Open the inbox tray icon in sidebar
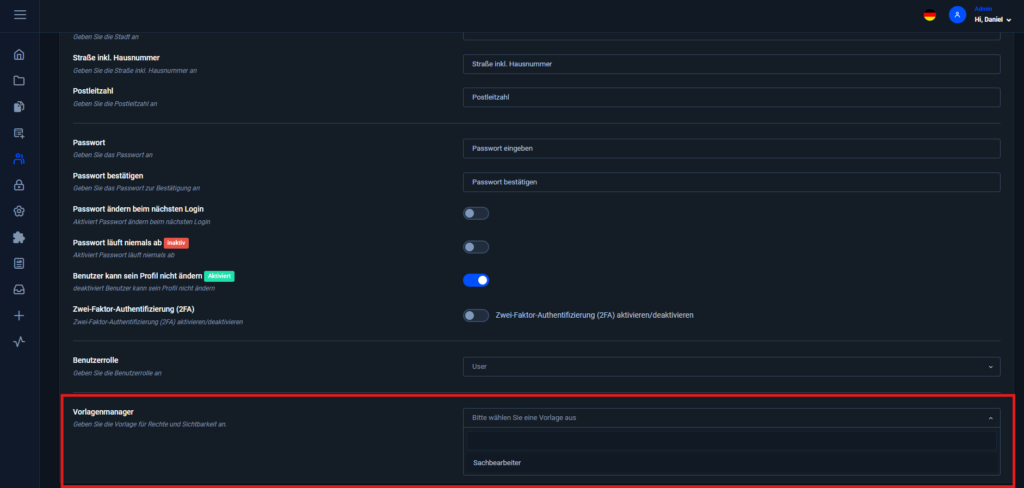Screen dimensions: 1024x488 (19, 289)
